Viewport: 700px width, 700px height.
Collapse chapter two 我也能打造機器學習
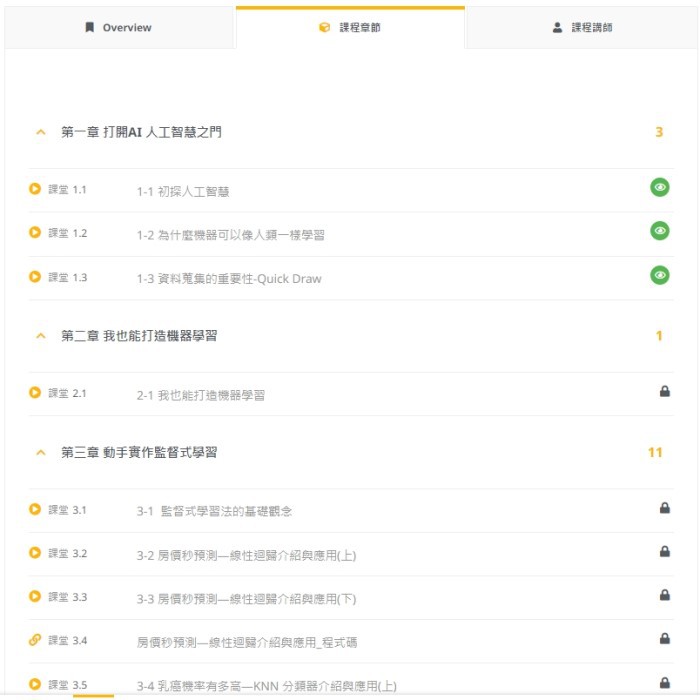point(41,336)
